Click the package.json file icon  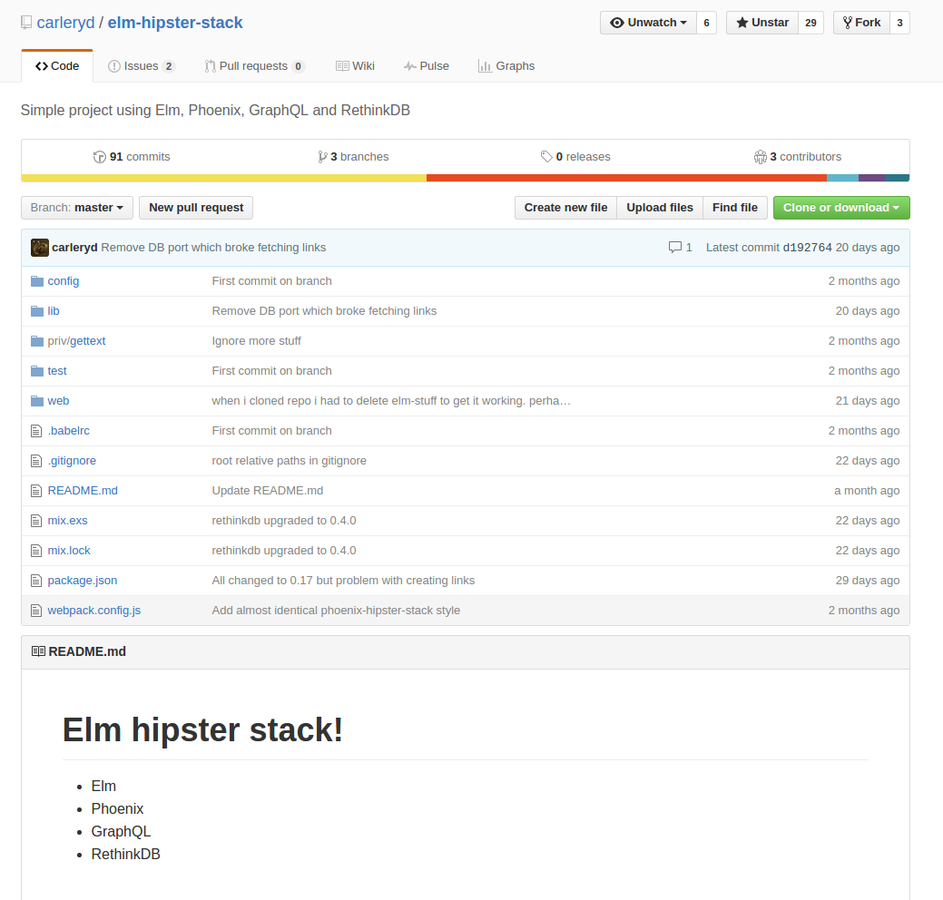point(37,581)
